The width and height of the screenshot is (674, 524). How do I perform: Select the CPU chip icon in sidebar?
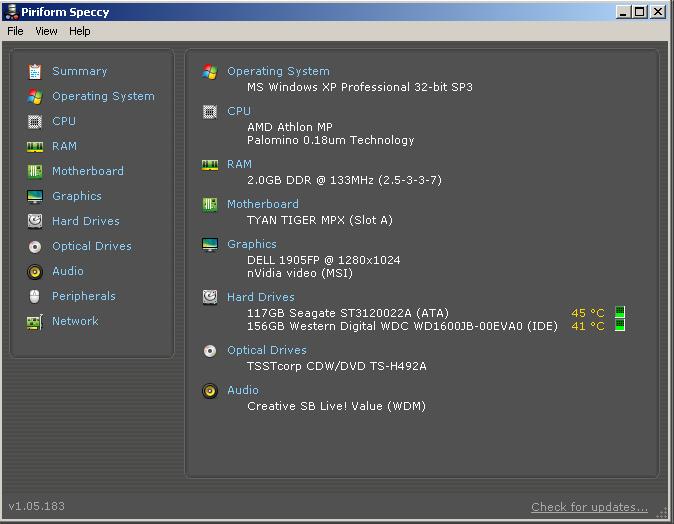(x=35, y=121)
